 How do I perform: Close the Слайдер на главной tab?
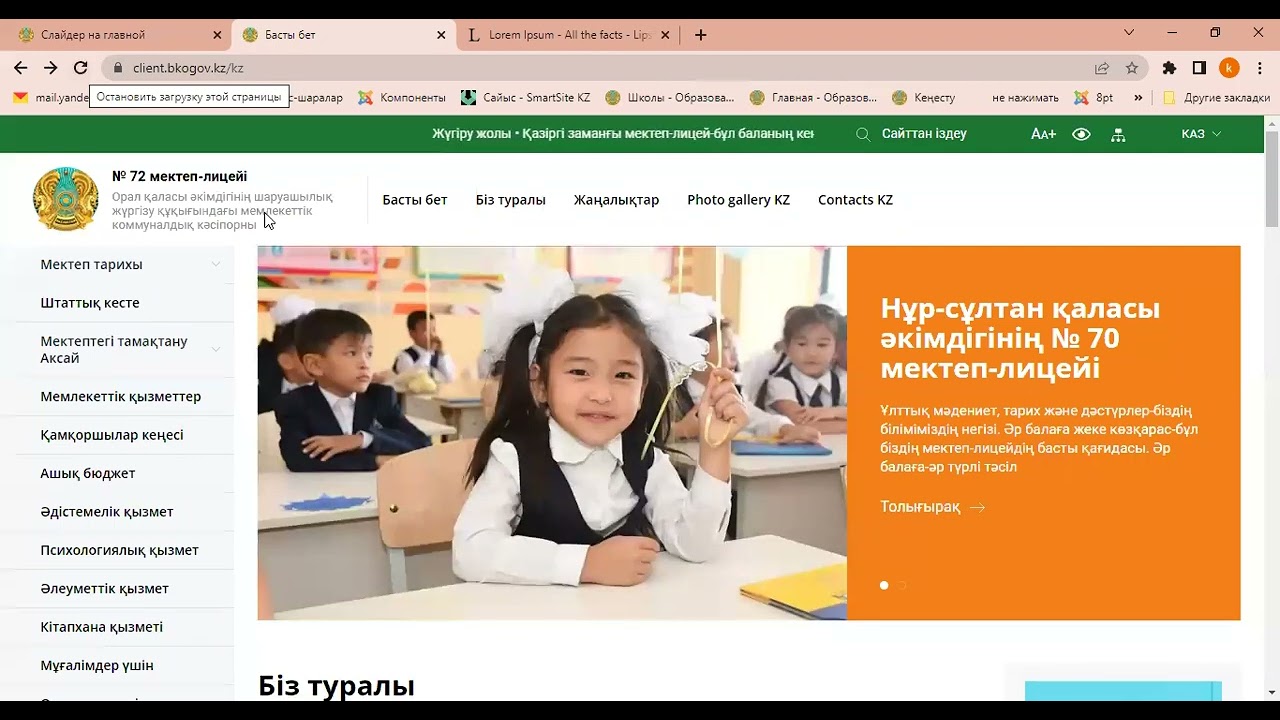point(217,35)
